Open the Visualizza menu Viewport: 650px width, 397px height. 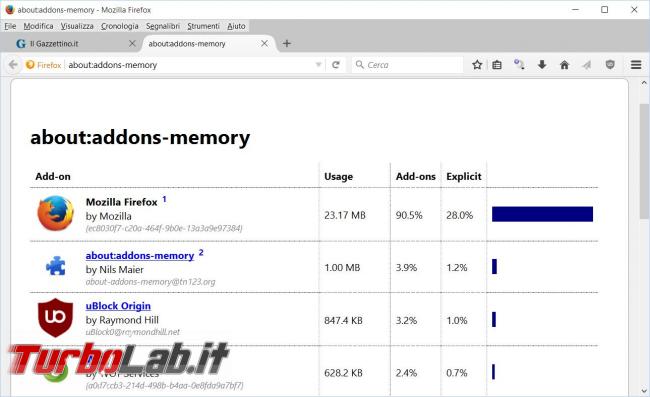coord(77,26)
